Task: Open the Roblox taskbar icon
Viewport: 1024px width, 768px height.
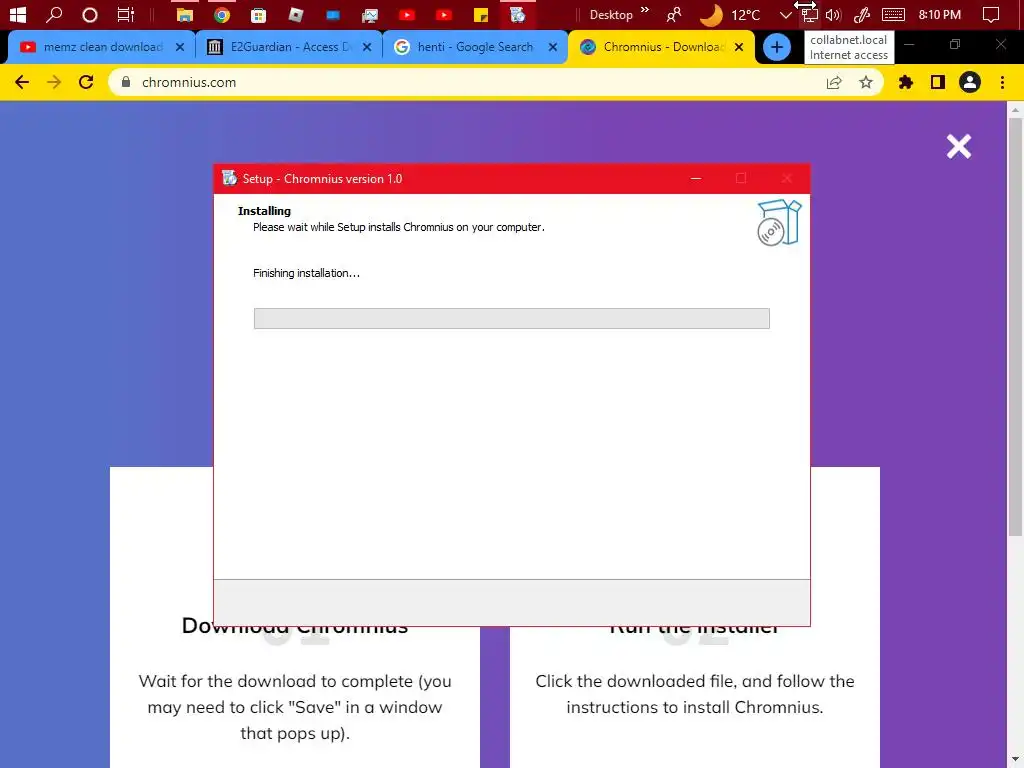Action: click(296, 14)
